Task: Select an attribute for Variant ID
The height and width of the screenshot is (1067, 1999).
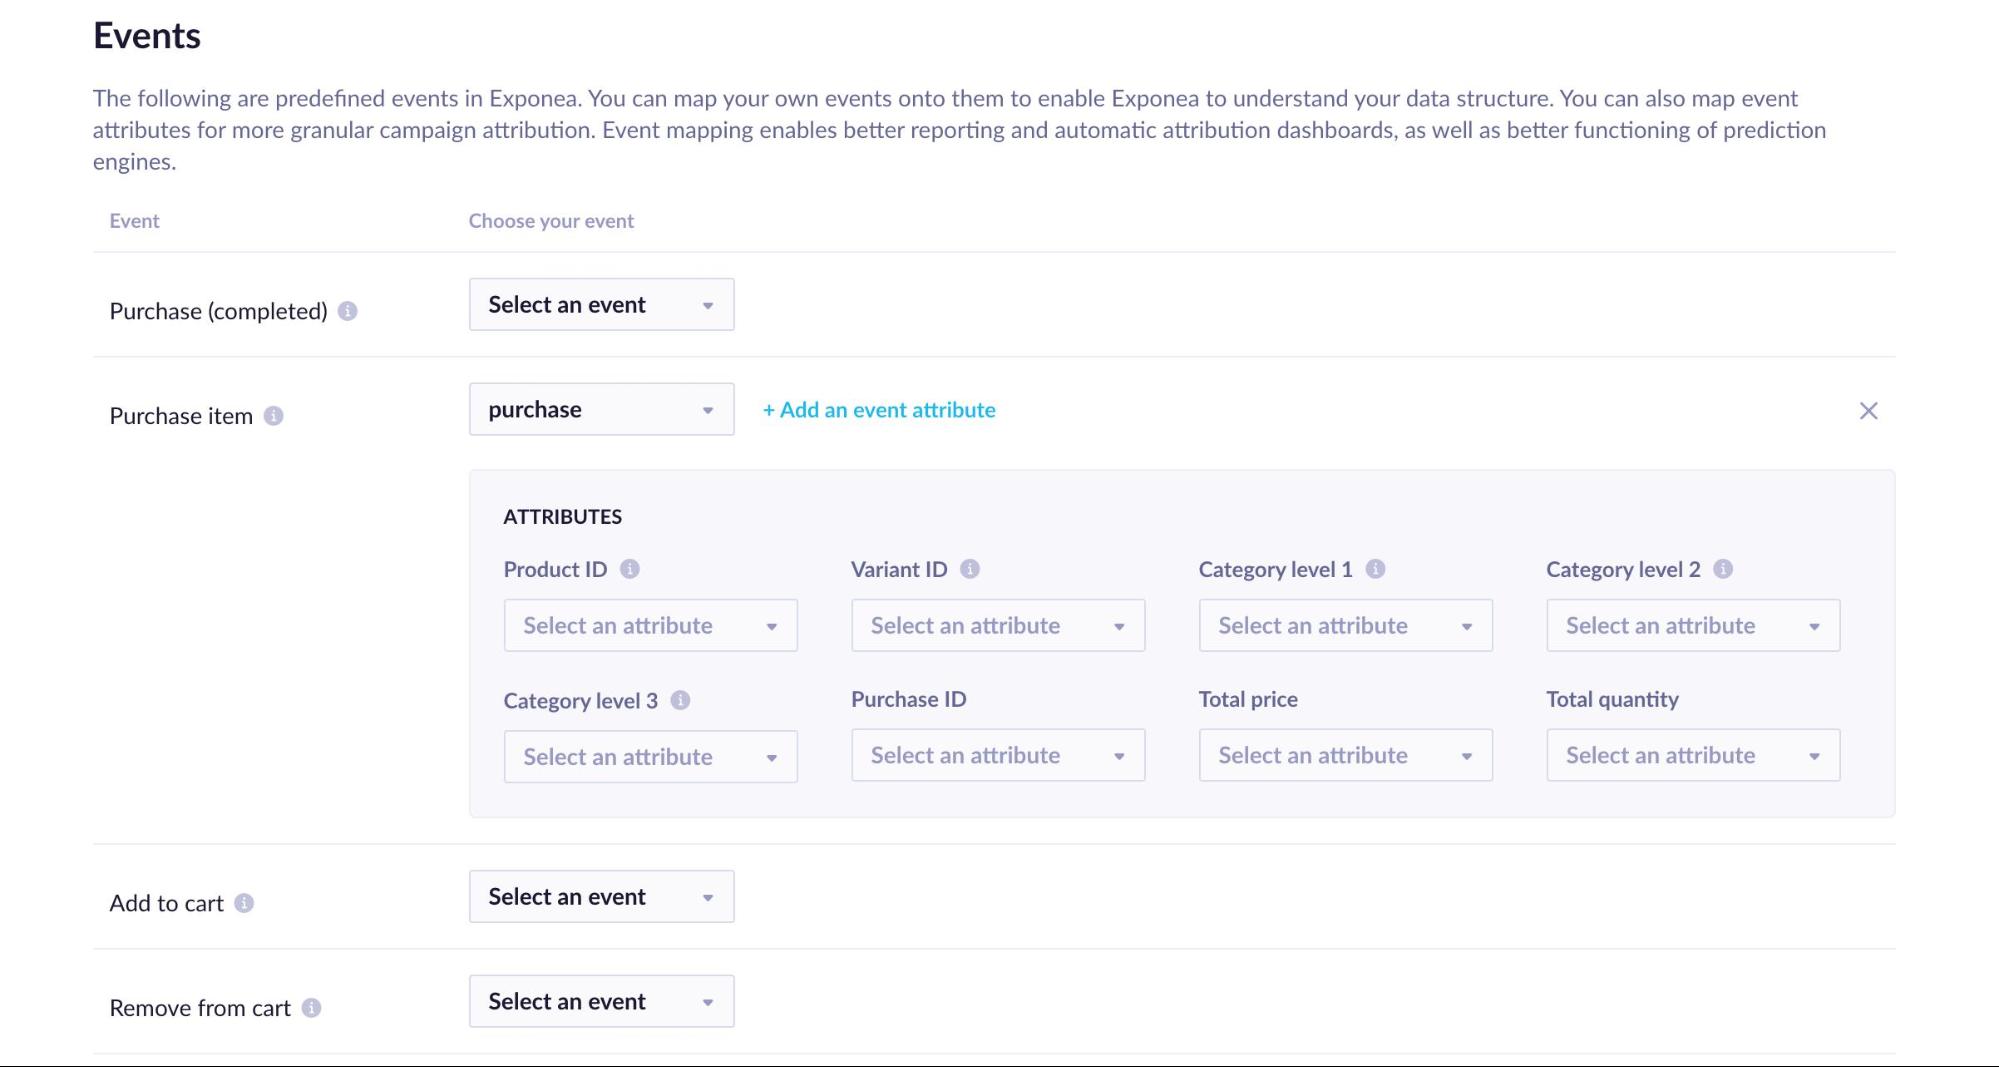Action: point(998,626)
